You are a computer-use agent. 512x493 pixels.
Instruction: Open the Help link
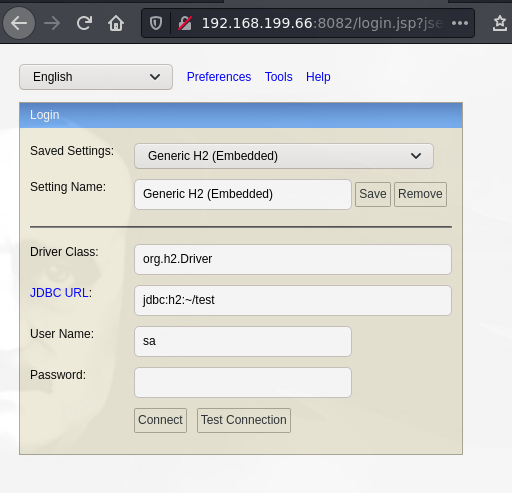318,77
